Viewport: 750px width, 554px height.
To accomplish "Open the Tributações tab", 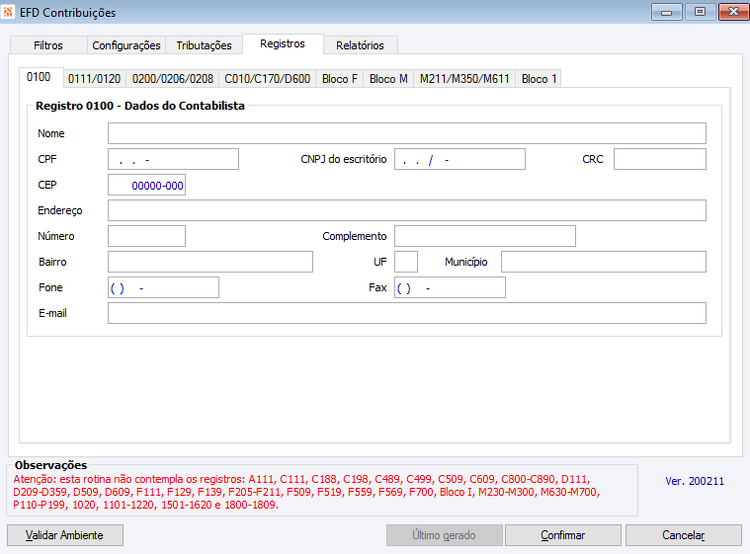I will click(x=204, y=45).
